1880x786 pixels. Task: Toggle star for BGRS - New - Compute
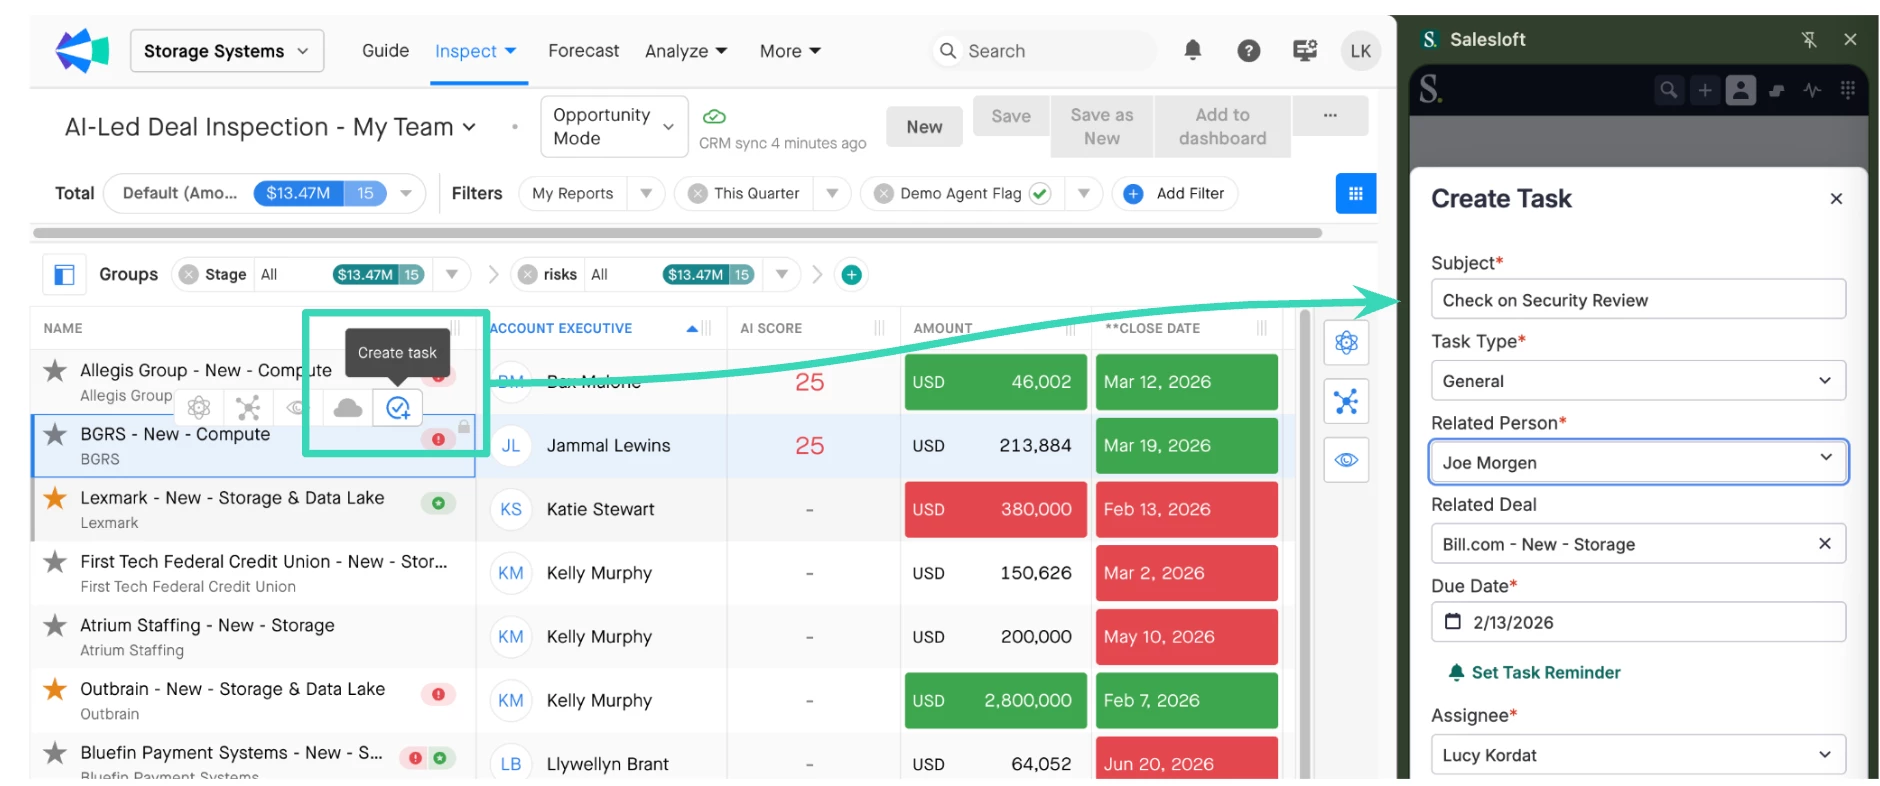point(55,434)
